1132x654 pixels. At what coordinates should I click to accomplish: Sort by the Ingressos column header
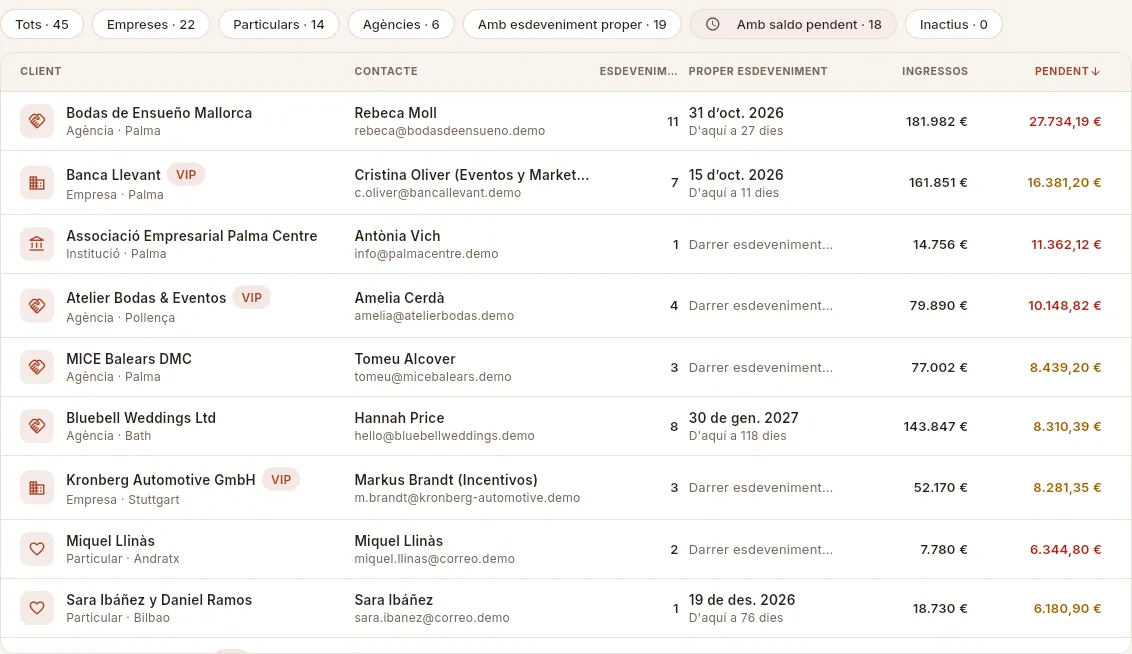click(x=935, y=71)
